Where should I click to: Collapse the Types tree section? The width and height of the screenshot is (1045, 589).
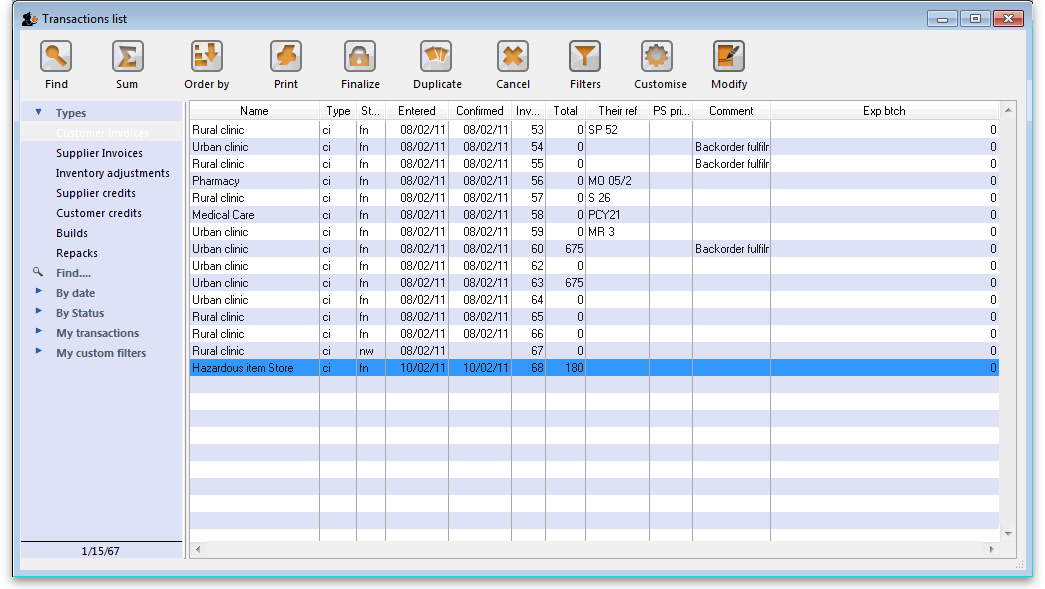click(39, 113)
